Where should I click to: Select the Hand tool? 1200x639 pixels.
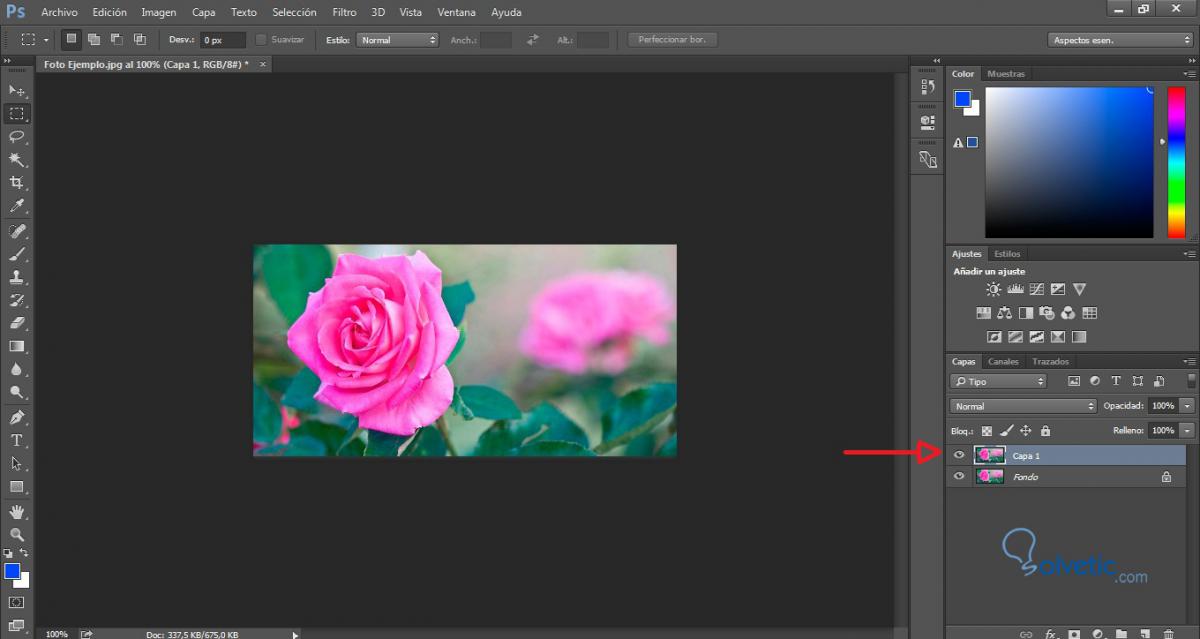(x=17, y=512)
